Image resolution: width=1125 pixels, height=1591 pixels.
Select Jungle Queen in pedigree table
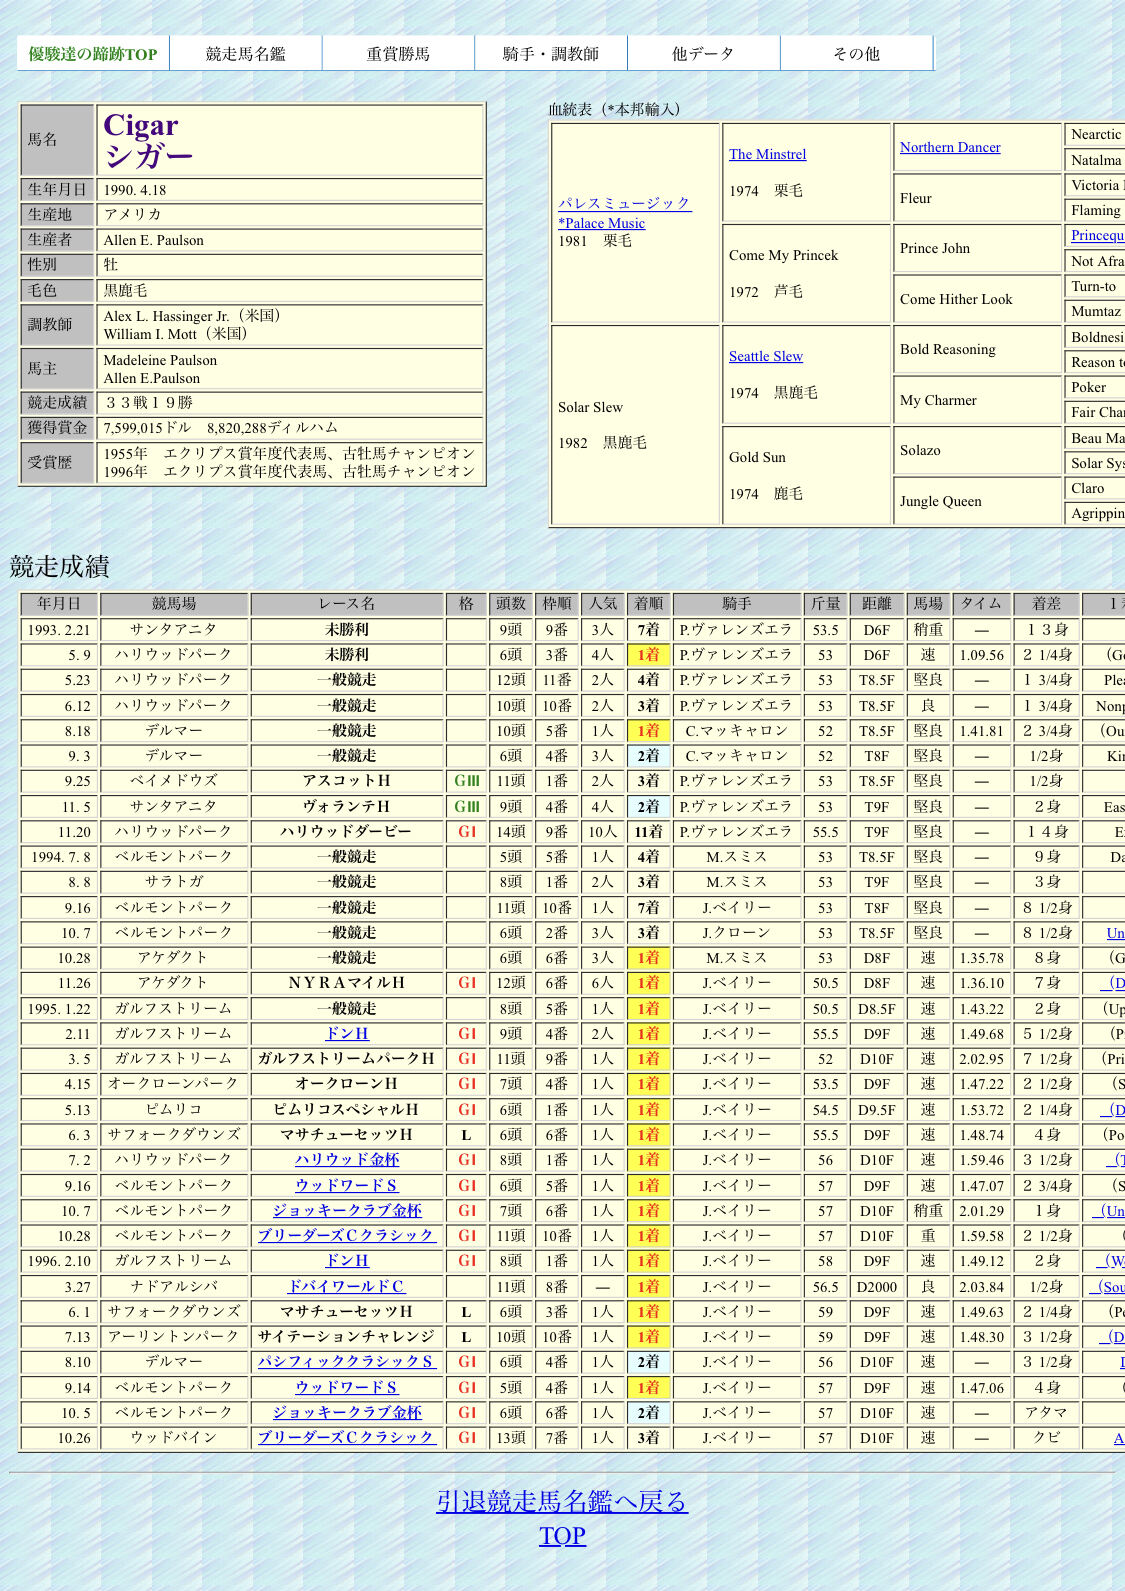pos(940,501)
